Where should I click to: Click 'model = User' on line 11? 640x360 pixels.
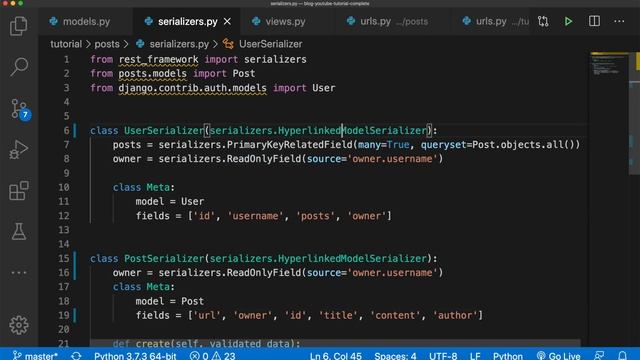[x=170, y=202]
